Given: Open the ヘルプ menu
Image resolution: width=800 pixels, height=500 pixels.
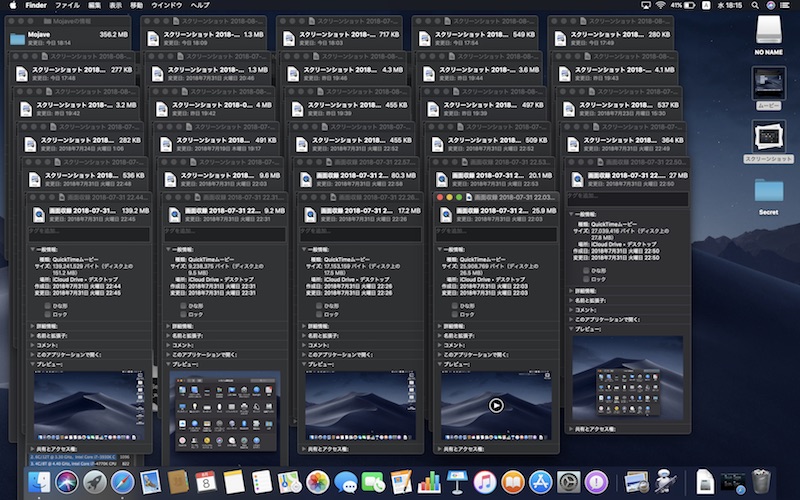Looking at the screenshot, I should pos(200,5).
